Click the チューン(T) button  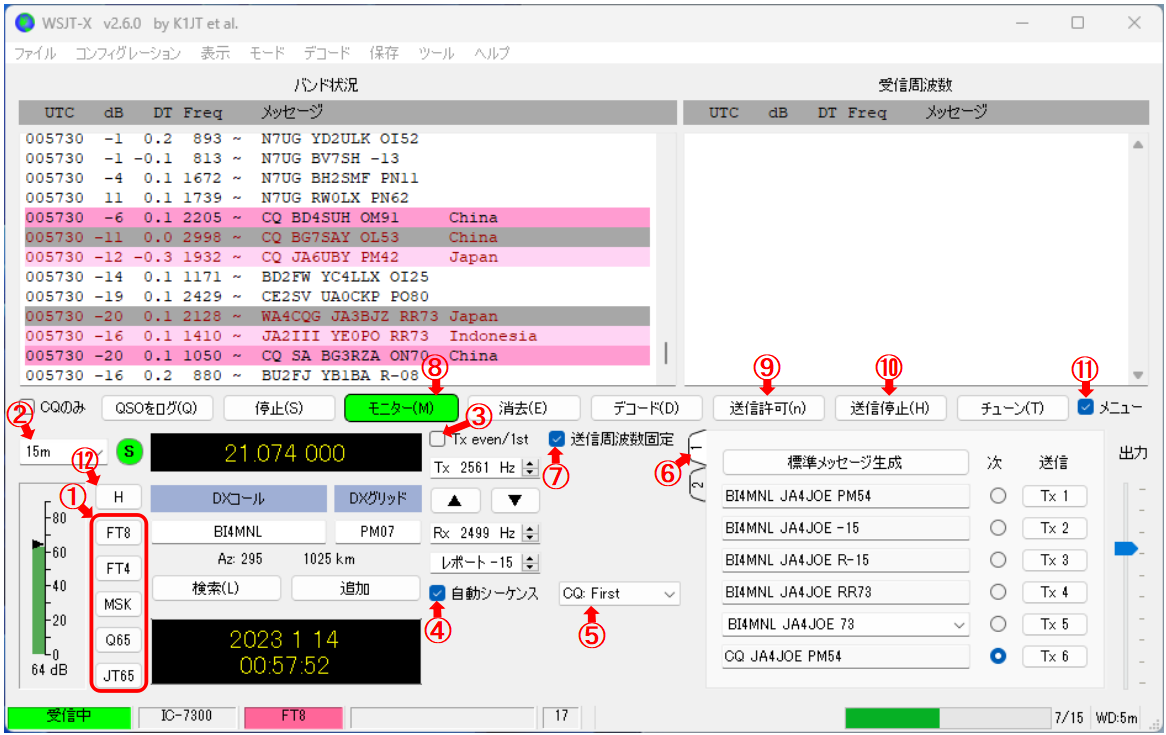pos(1012,408)
